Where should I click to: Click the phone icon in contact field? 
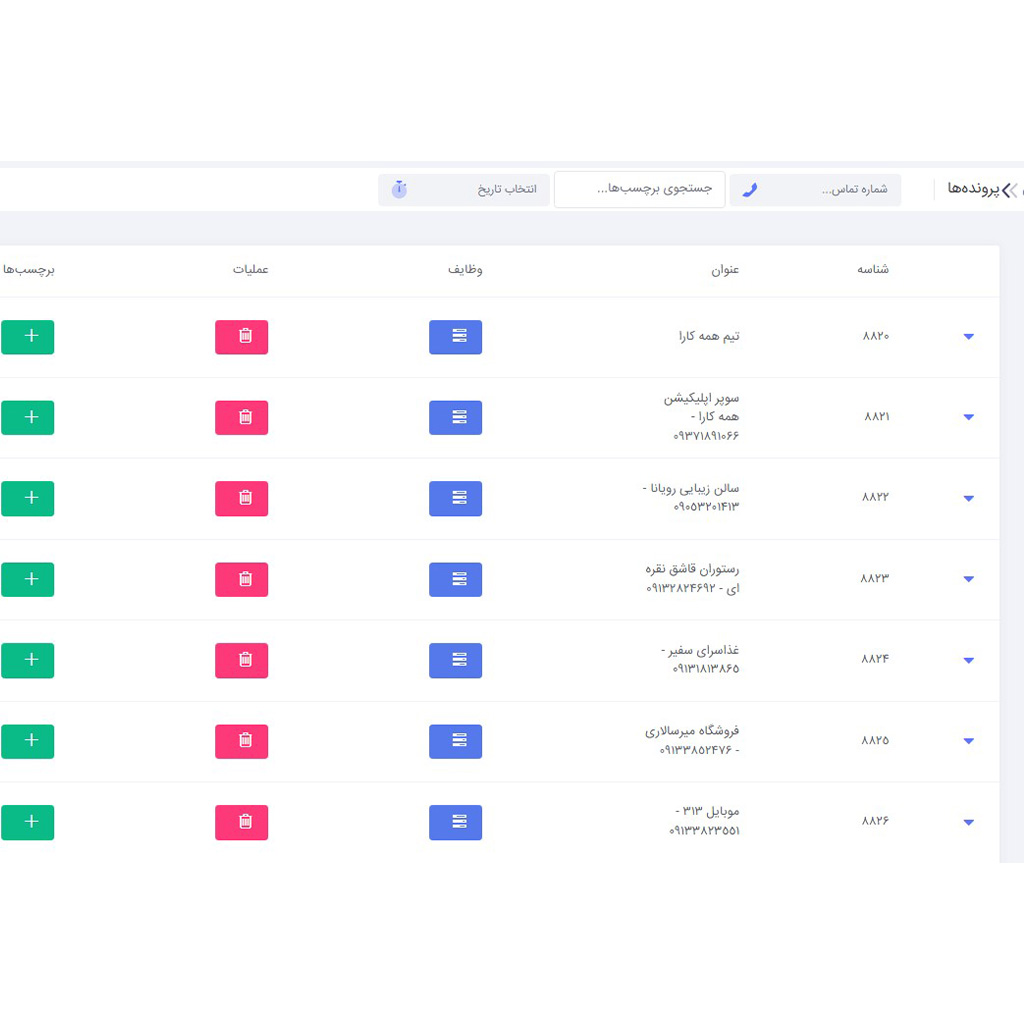749,190
